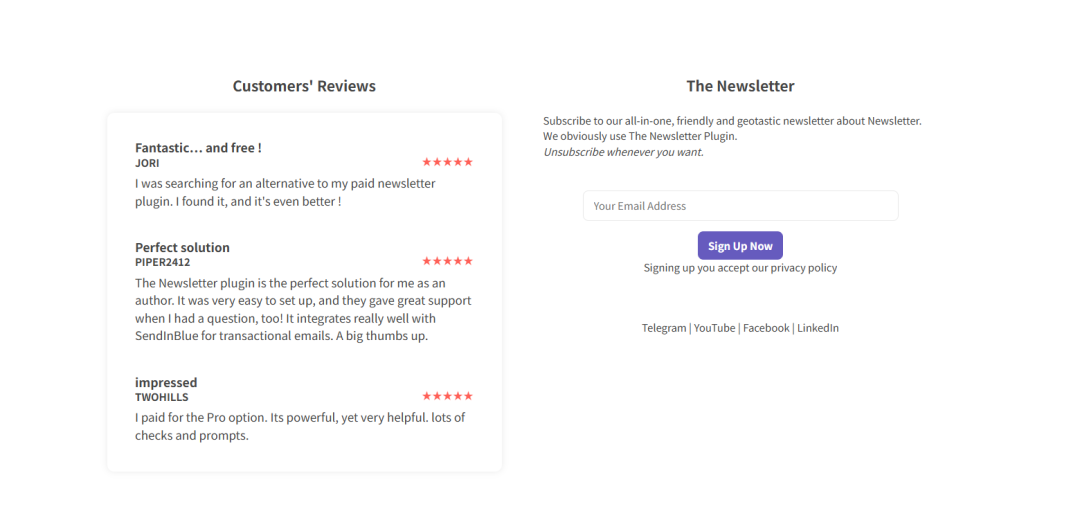
Task: Click the star rating on Jori's review
Action: point(447,162)
